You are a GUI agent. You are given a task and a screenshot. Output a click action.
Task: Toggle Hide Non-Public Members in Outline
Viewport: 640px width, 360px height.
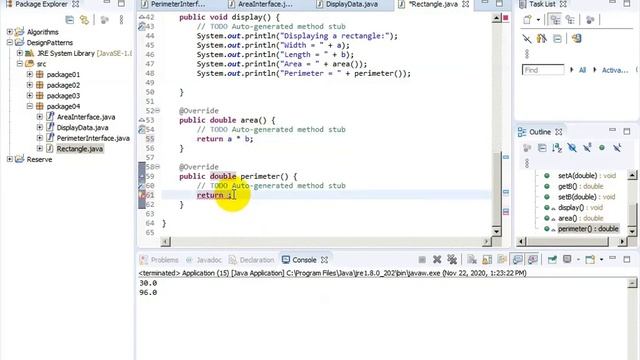click(x=602, y=148)
